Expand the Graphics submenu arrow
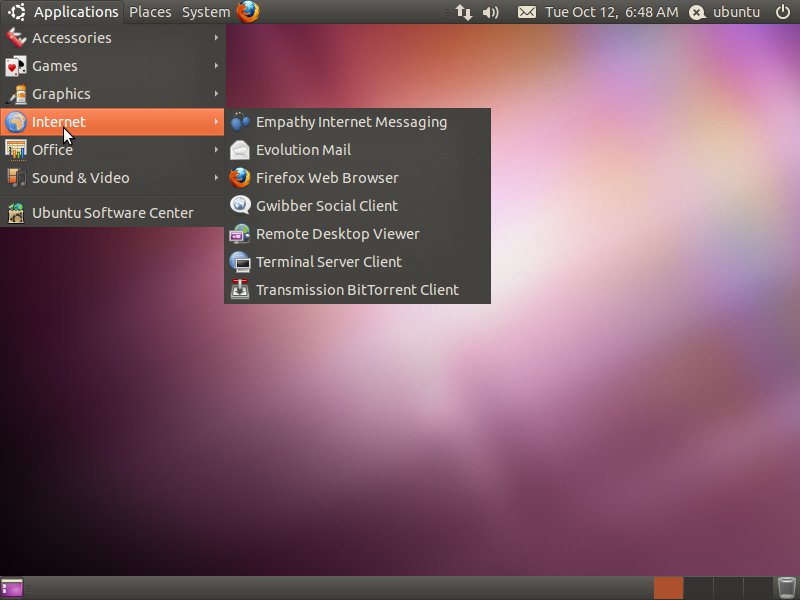 pos(216,94)
